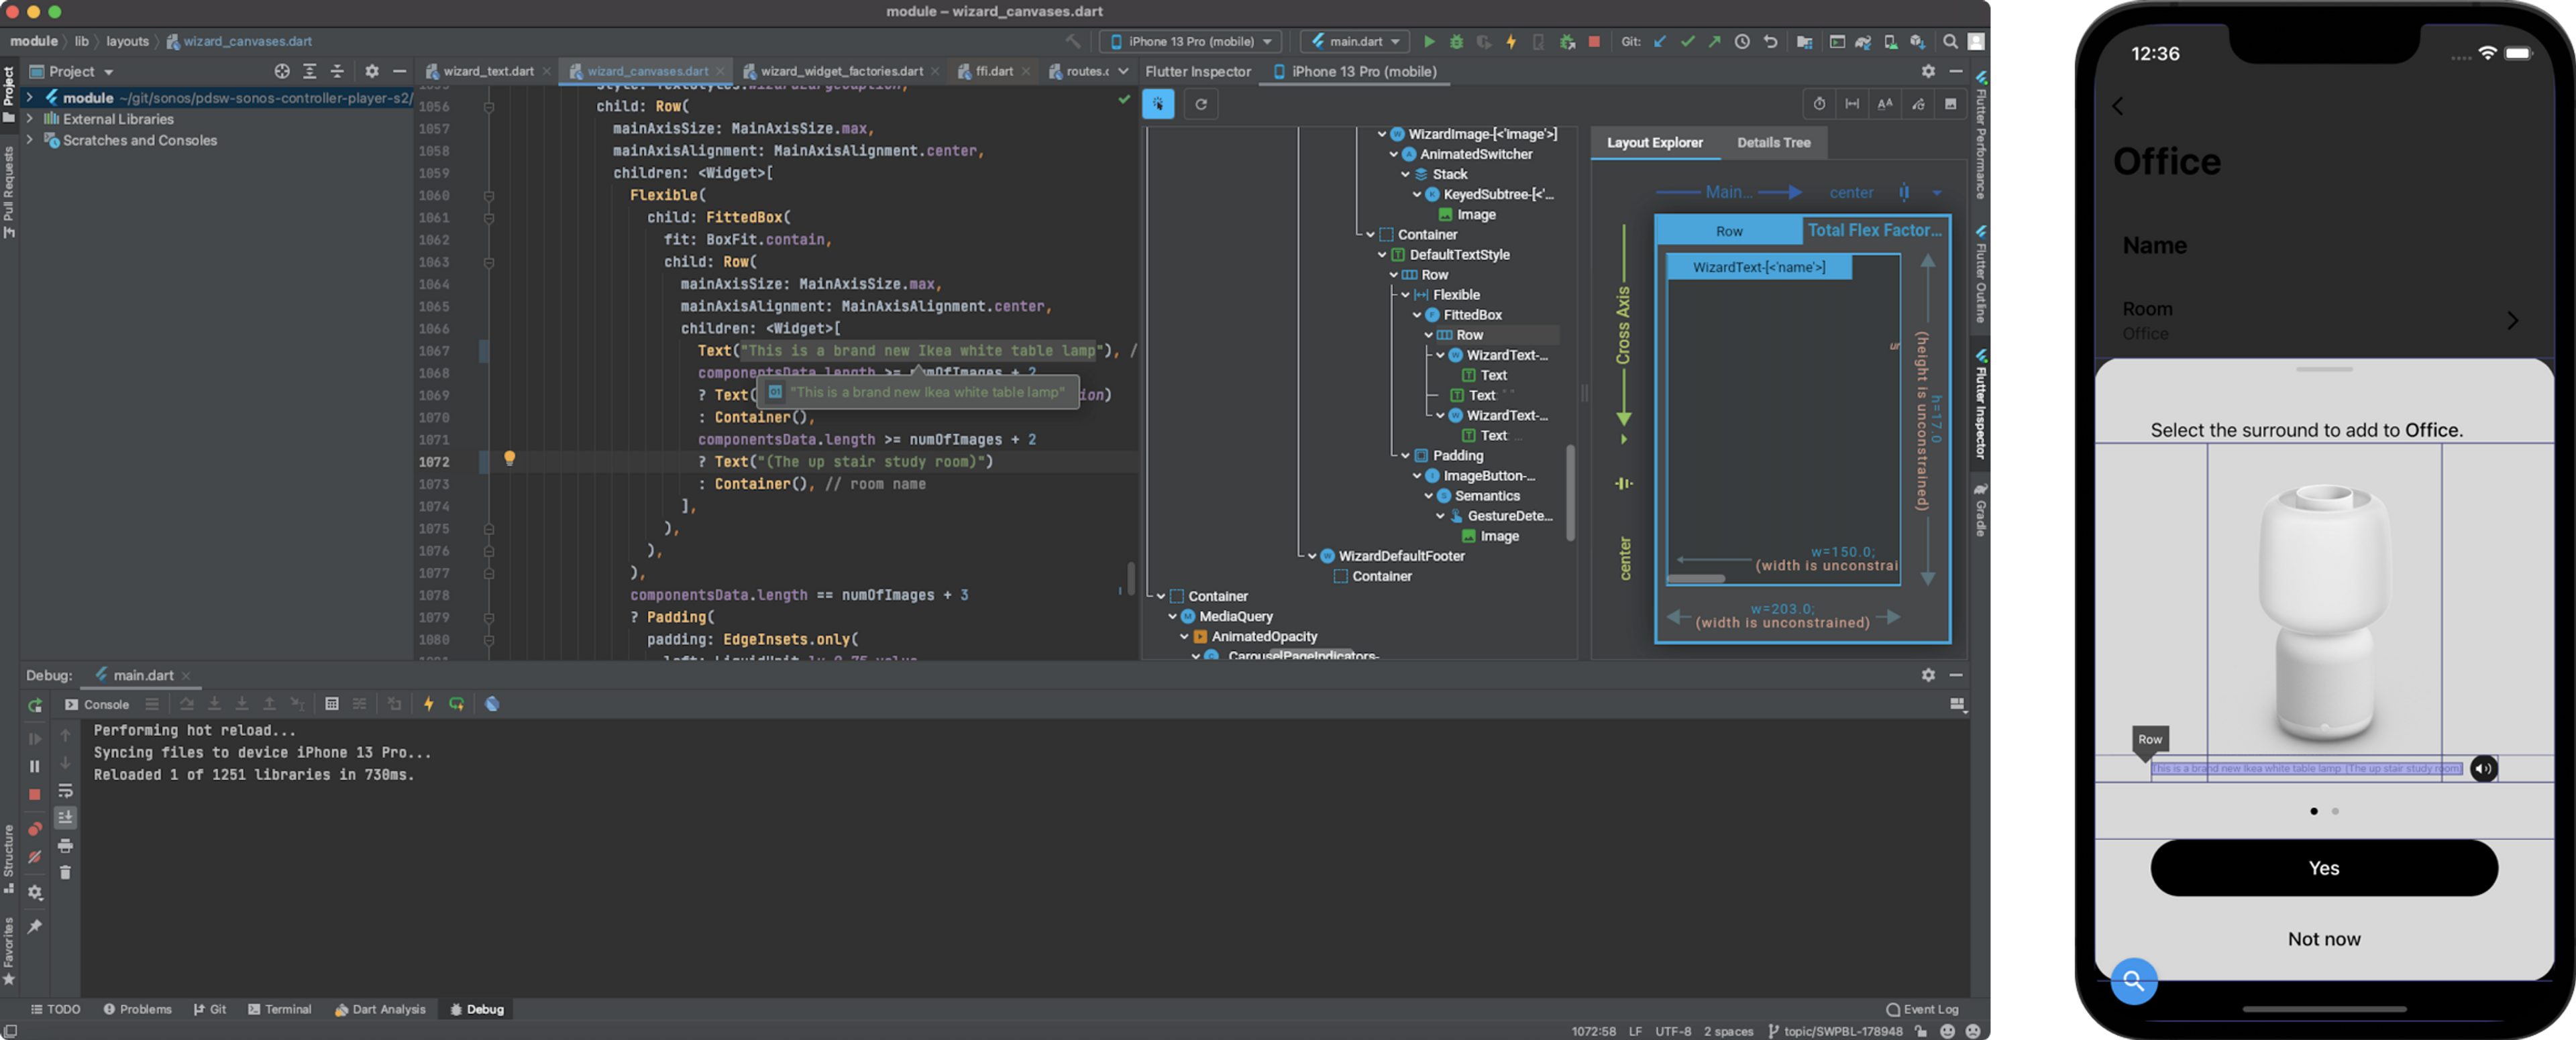
Task: Open main.dart run configuration dropdown
Action: point(1355,41)
